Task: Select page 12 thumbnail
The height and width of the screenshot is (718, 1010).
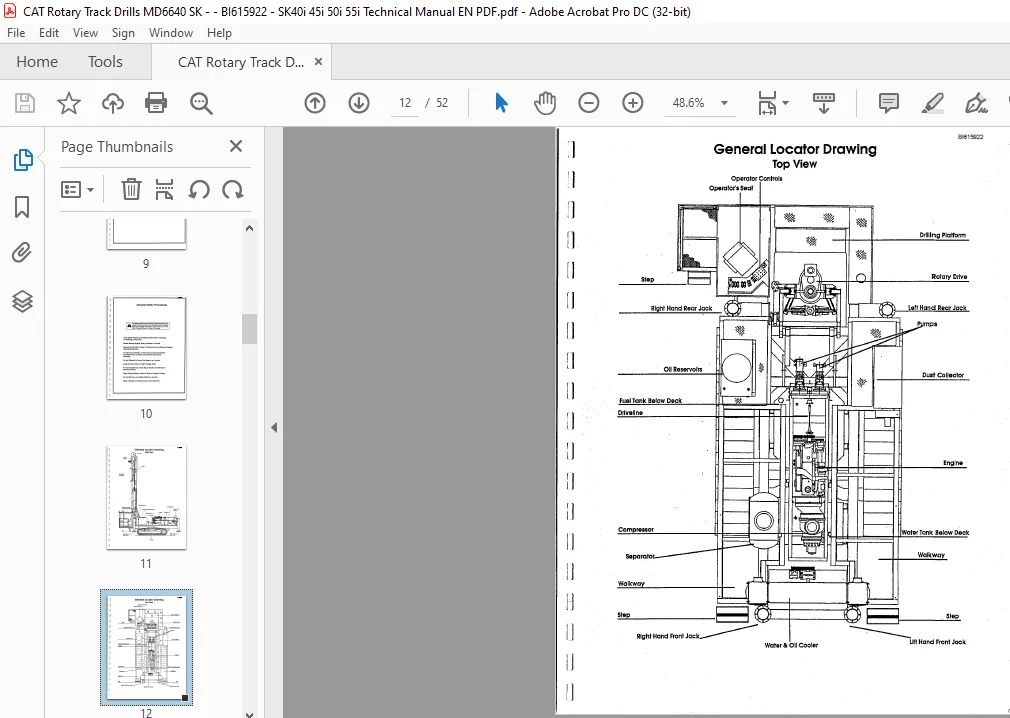Action: coord(146,647)
